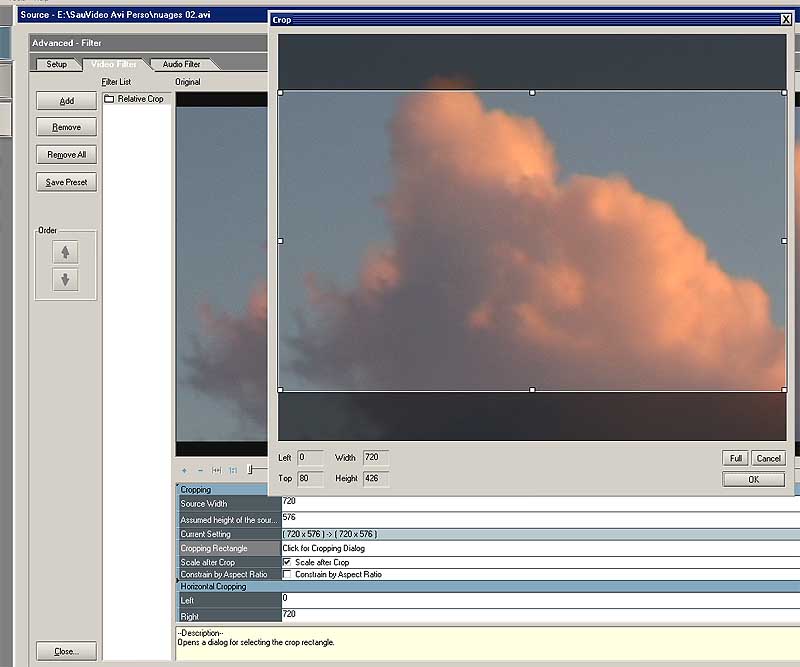The image size is (800, 667).
Task: Move filter up with Order up arrow
Action: (x=65, y=253)
